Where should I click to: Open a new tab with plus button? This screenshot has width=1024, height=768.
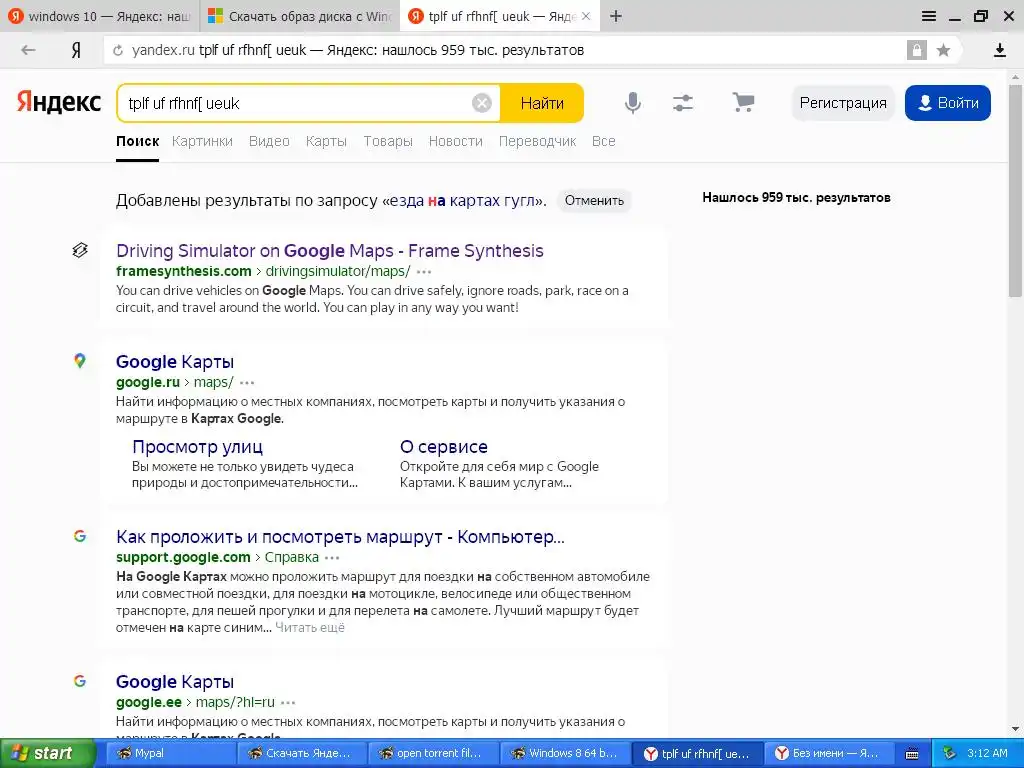coord(616,16)
